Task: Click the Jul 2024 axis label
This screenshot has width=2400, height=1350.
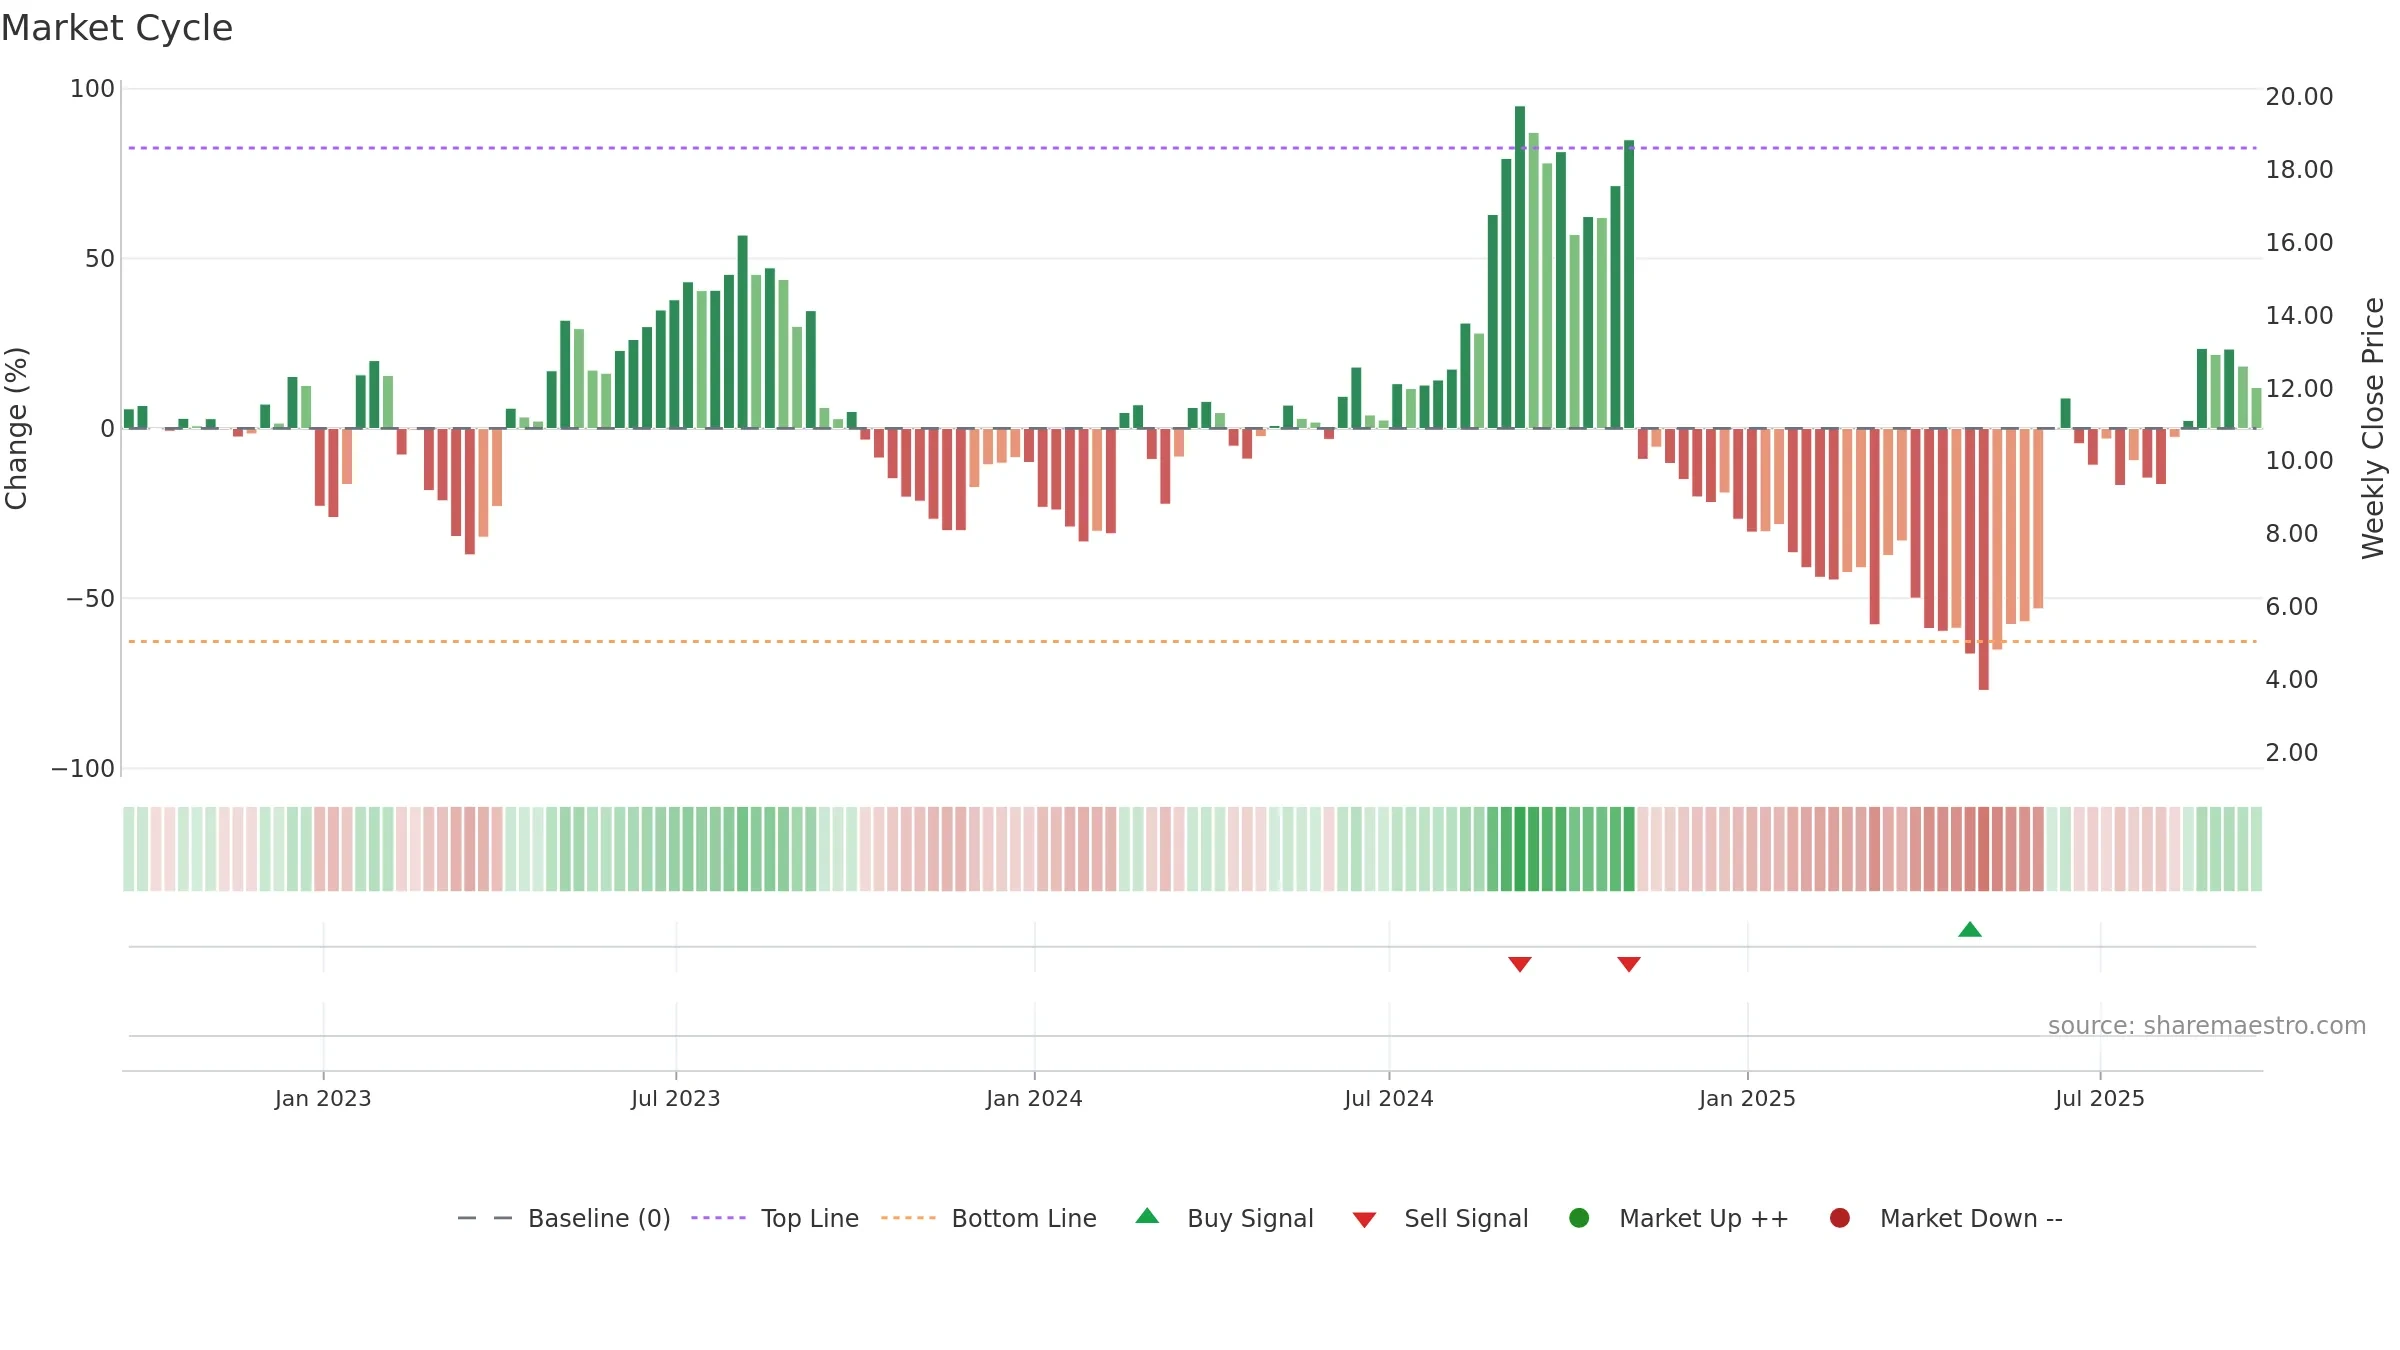Action: pos(1389,1099)
